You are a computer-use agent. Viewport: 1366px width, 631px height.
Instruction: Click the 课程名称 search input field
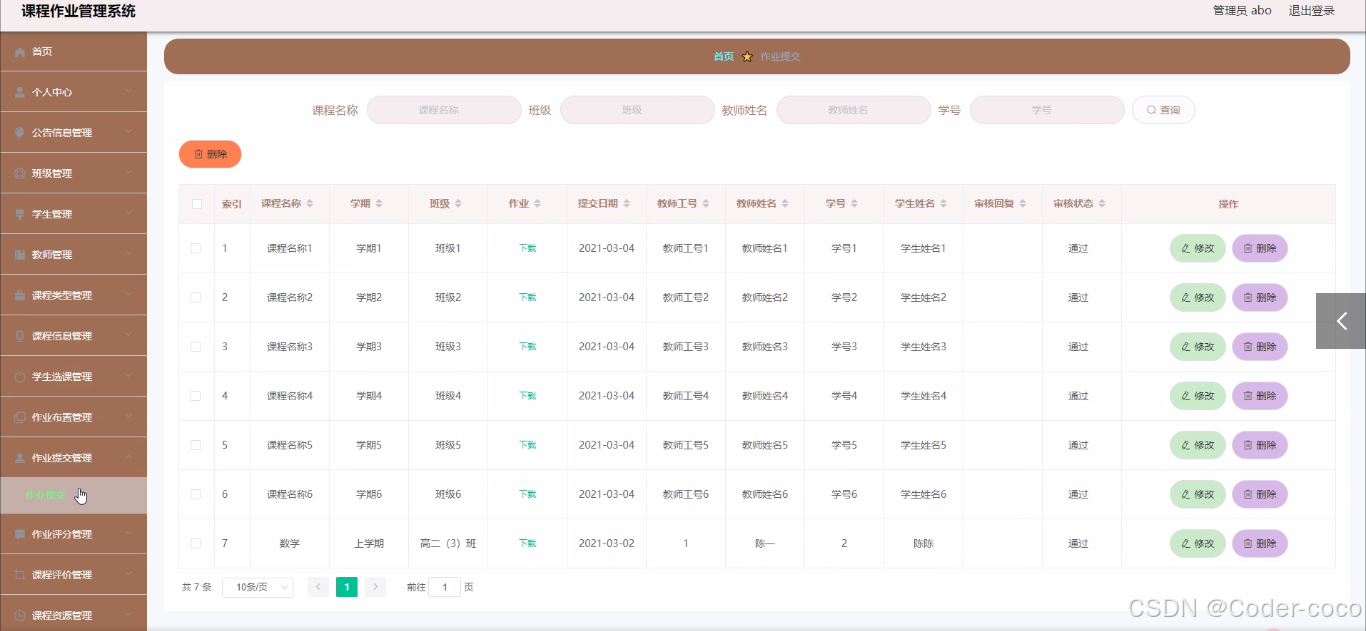[444, 110]
